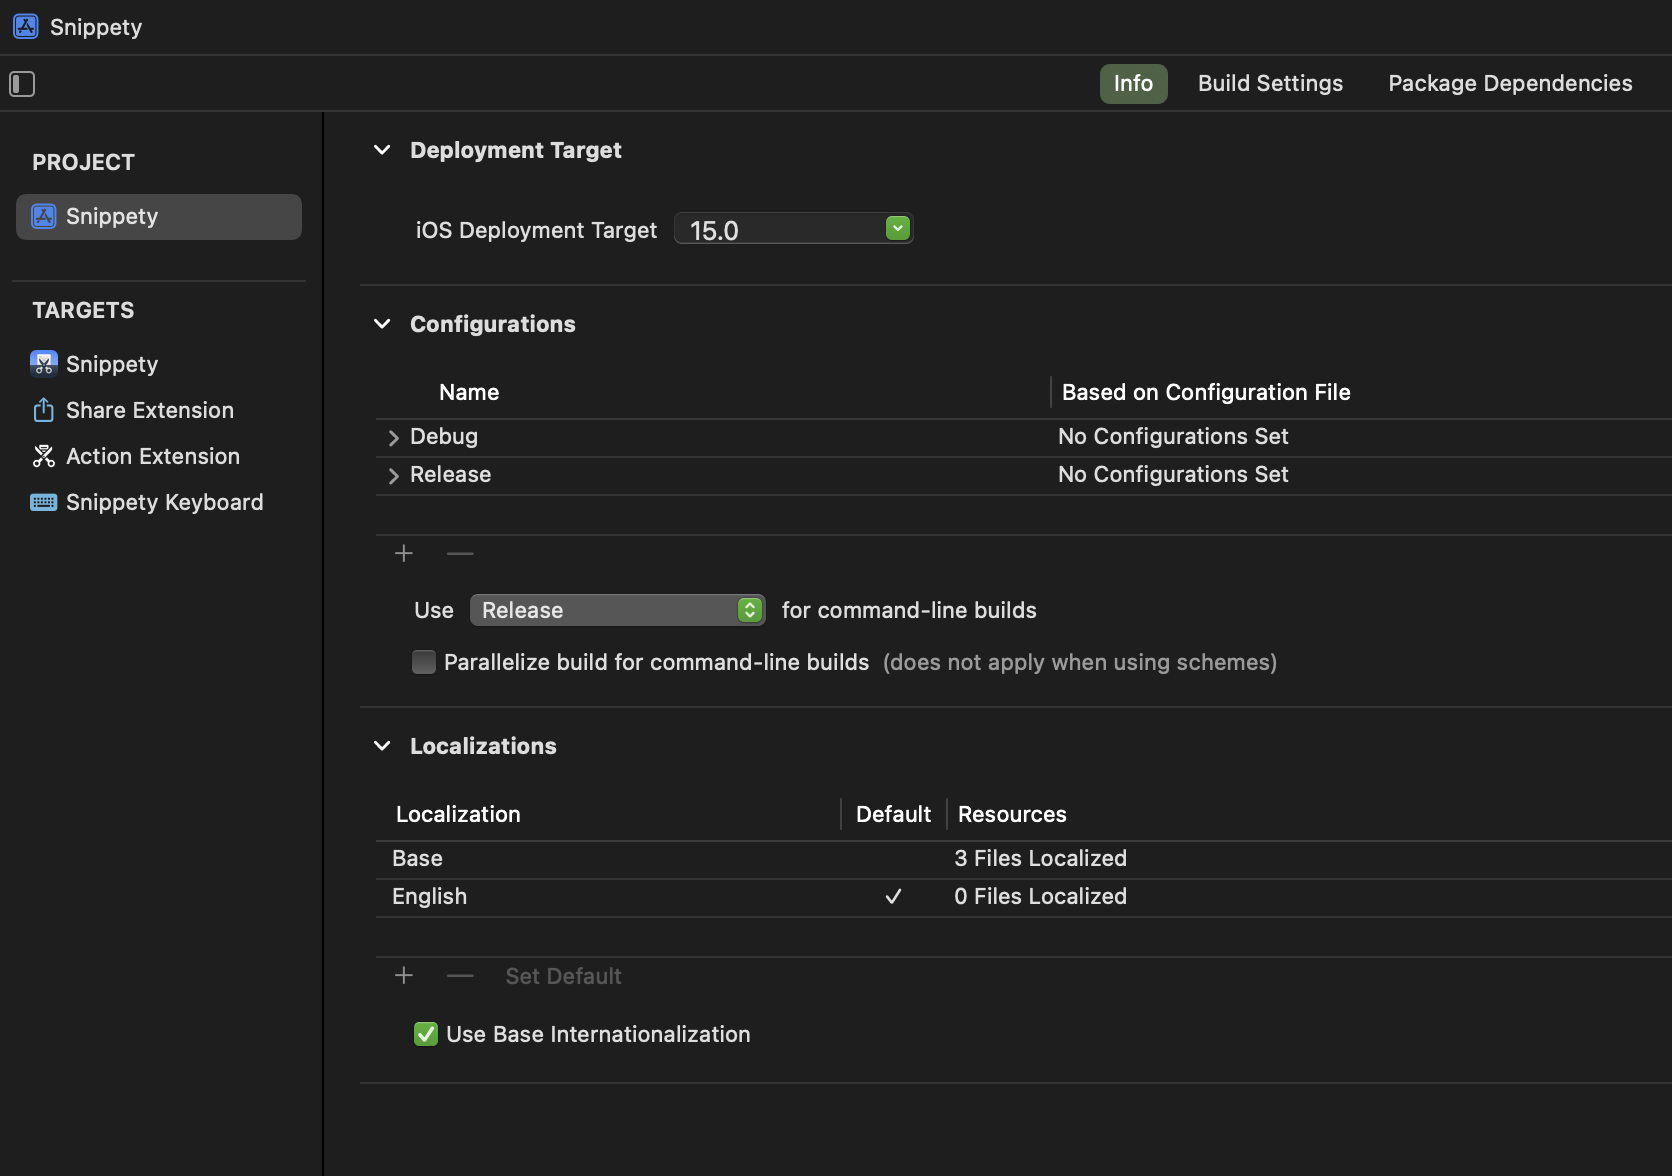The height and width of the screenshot is (1176, 1672).
Task: Click the Set Default button
Action: [563, 976]
